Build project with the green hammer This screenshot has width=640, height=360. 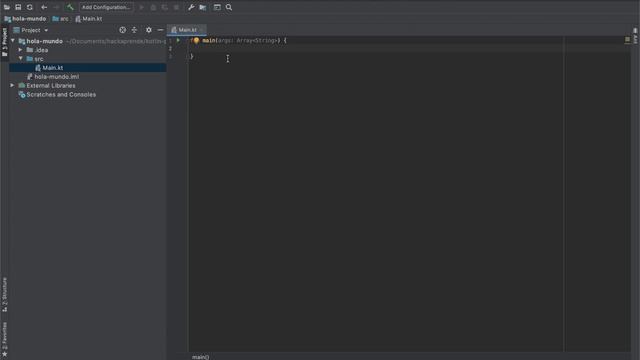click(70, 7)
